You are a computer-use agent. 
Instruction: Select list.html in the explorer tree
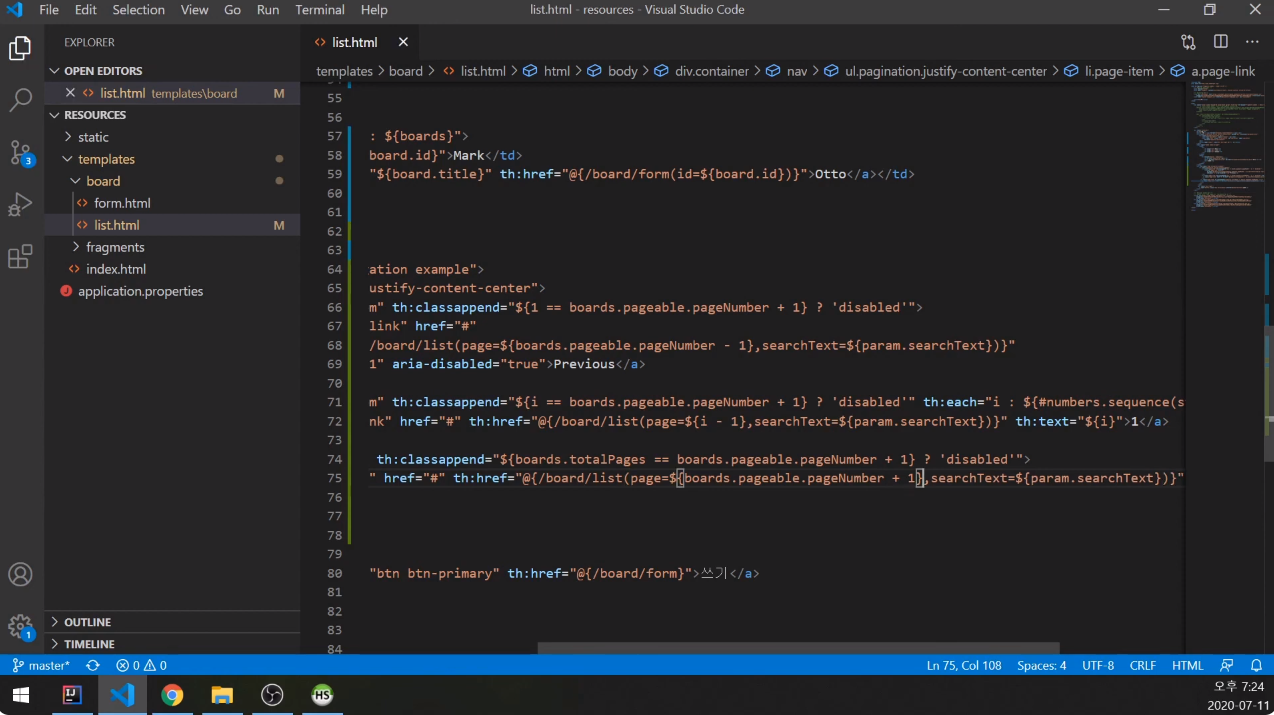point(116,225)
